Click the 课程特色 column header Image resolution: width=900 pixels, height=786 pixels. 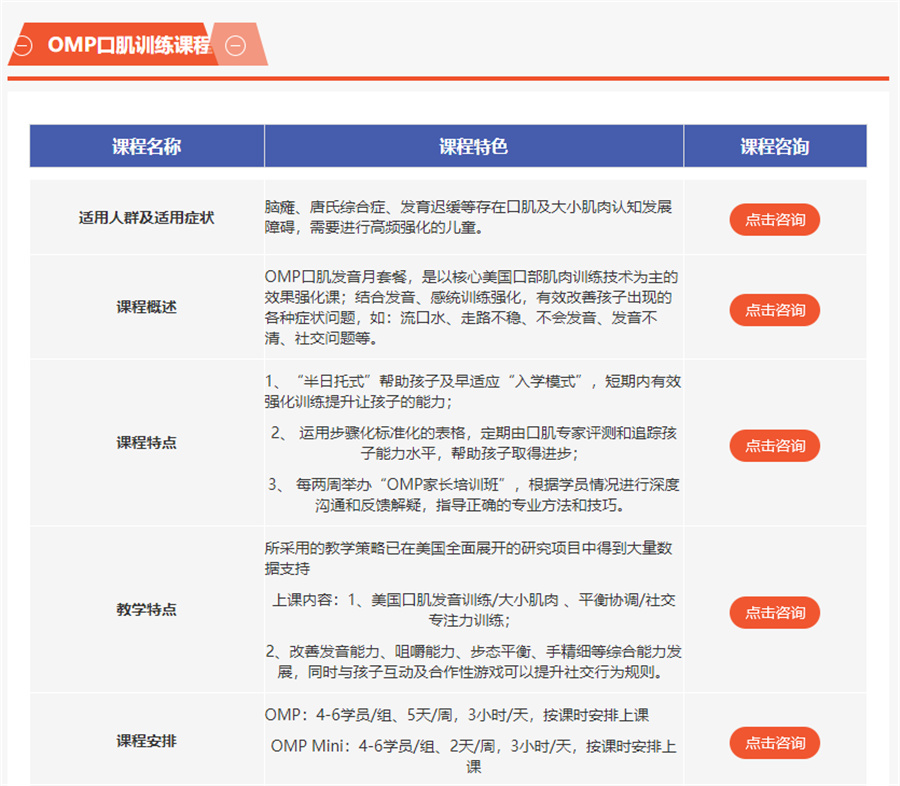473,146
